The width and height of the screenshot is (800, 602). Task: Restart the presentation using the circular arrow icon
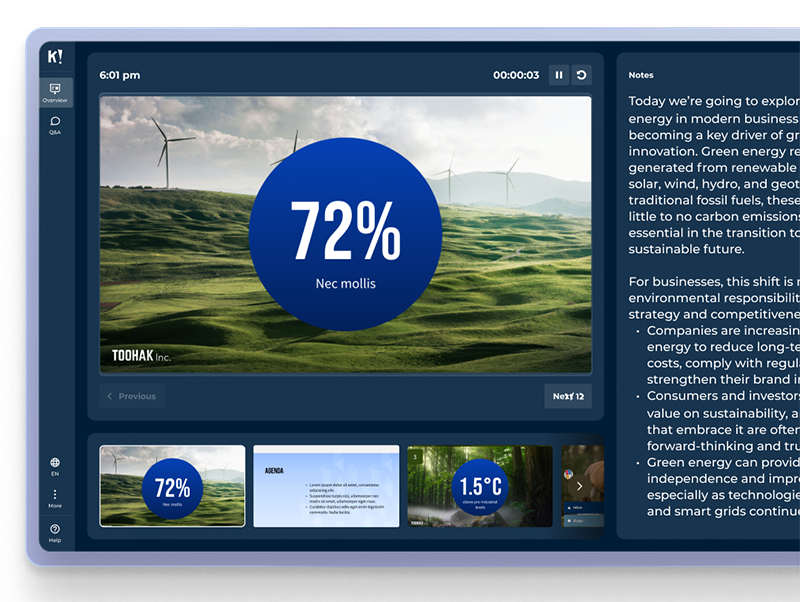point(583,74)
